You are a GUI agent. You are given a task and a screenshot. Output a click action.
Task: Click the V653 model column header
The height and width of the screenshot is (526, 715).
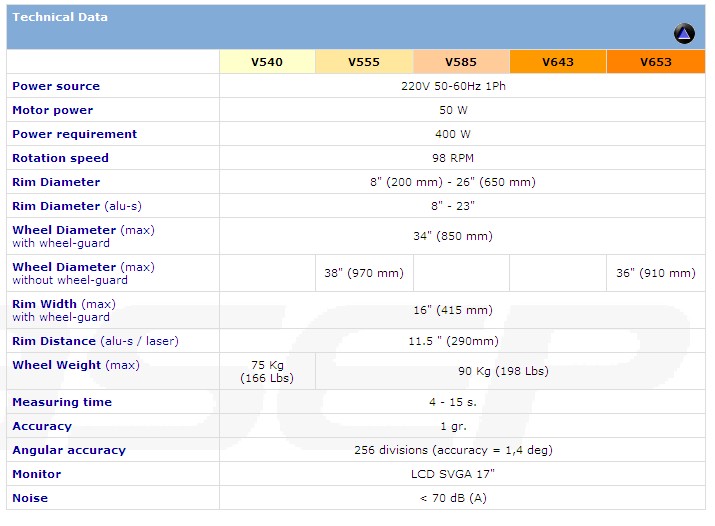point(655,62)
